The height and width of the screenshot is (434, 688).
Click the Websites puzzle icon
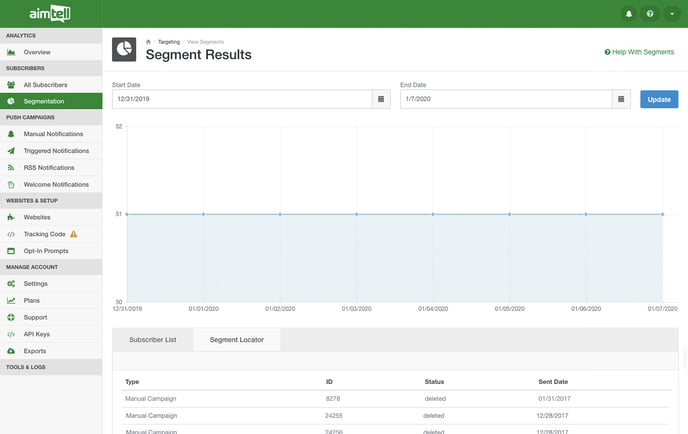(11, 217)
